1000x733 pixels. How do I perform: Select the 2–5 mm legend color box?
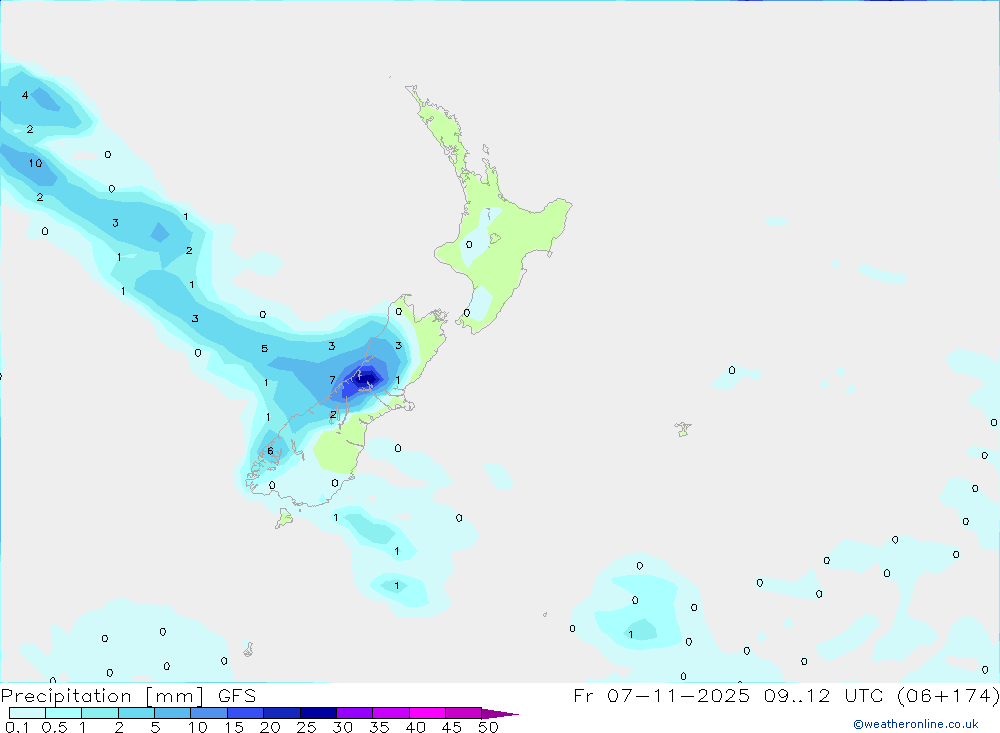(136, 713)
